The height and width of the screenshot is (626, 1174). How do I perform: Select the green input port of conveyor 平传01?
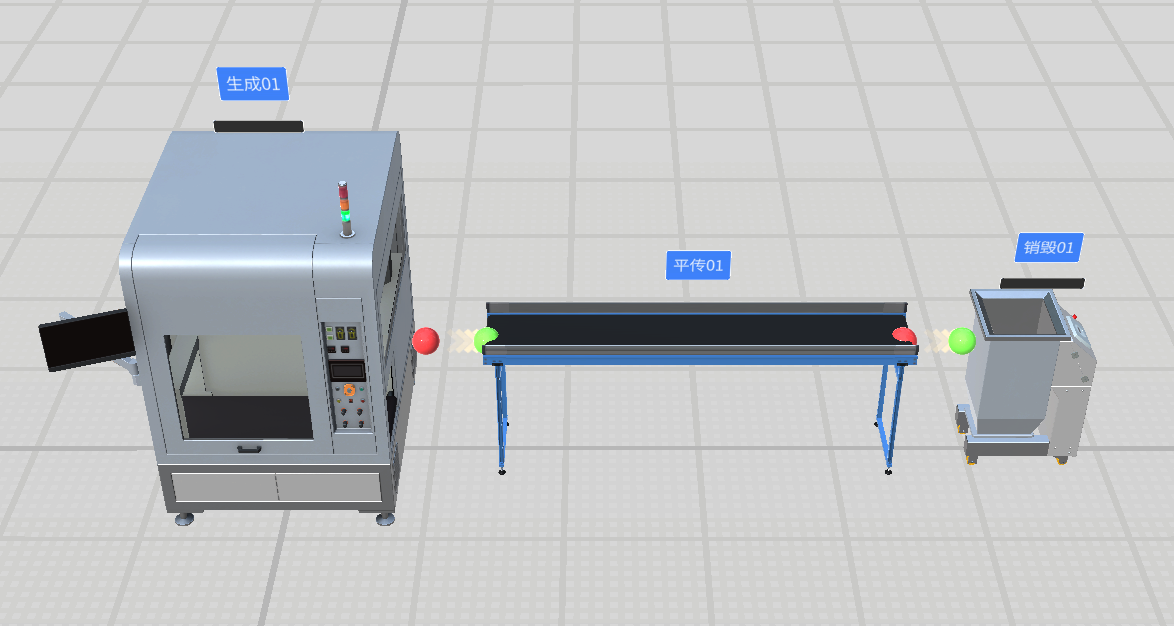(486, 338)
